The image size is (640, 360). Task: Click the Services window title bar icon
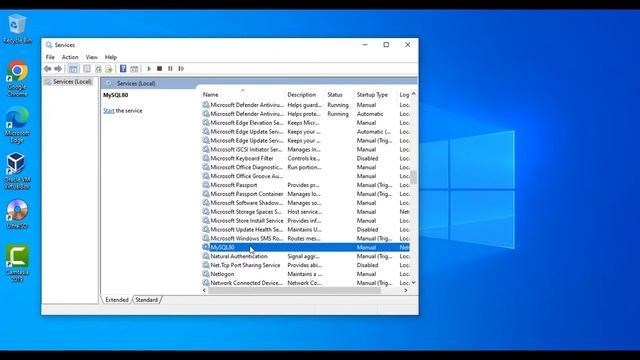point(49,44)
